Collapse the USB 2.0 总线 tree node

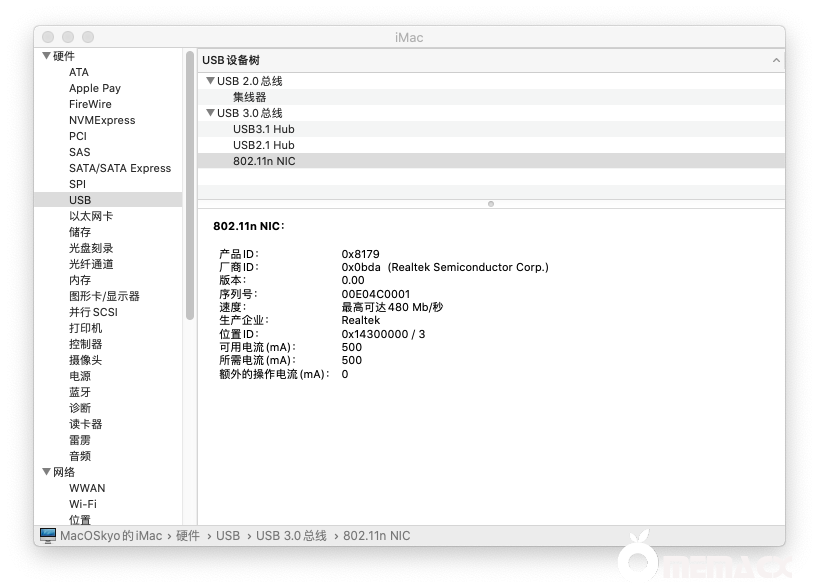(210, 81)
